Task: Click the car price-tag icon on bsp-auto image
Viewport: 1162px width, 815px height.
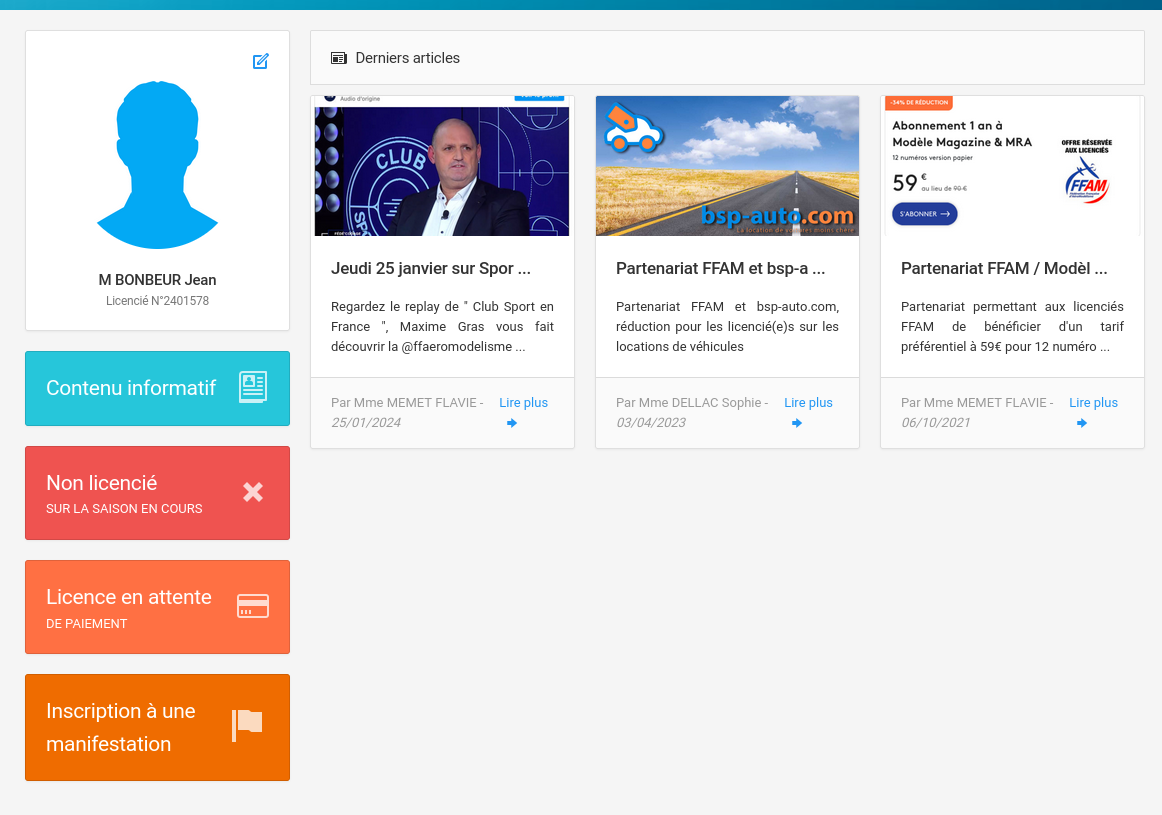Action: (x=632, y=129)
